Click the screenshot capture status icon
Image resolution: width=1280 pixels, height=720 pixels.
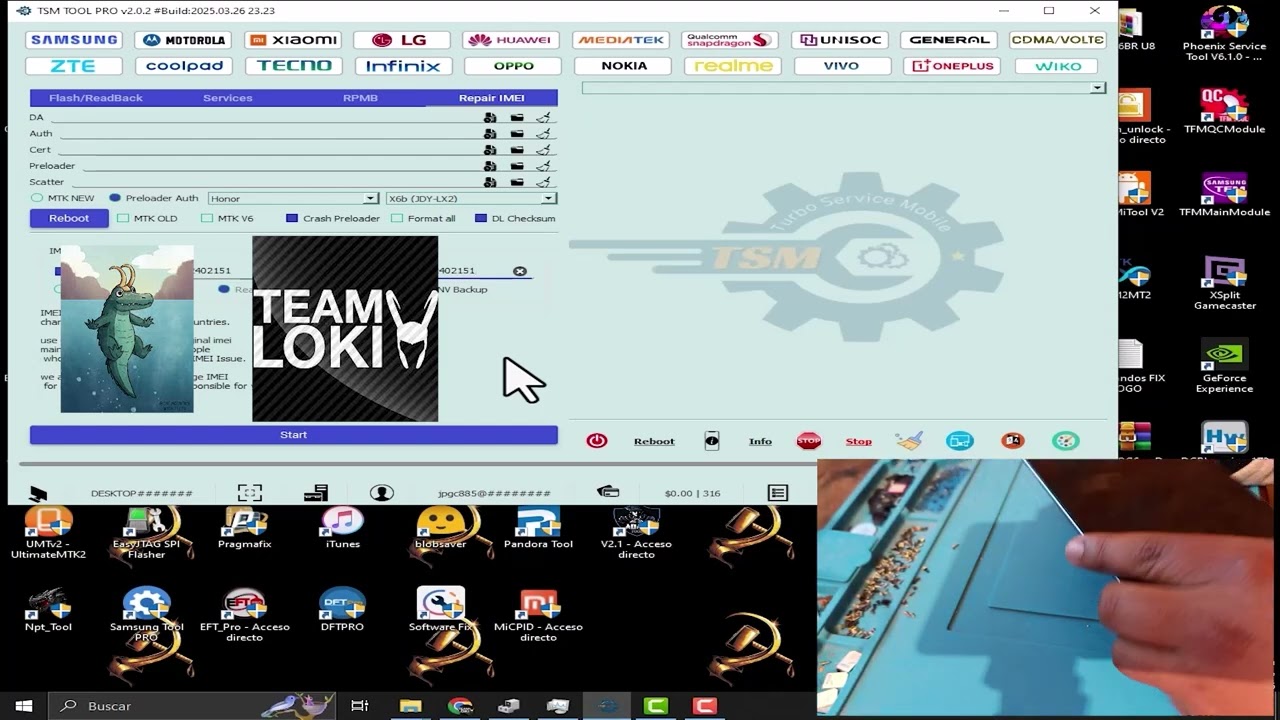[250, 493]
